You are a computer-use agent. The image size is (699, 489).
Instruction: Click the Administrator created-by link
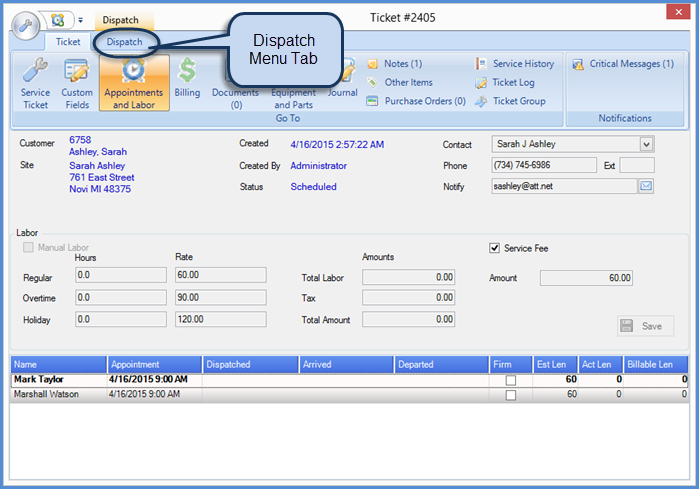pyautogui.click(x=318, y=166)
